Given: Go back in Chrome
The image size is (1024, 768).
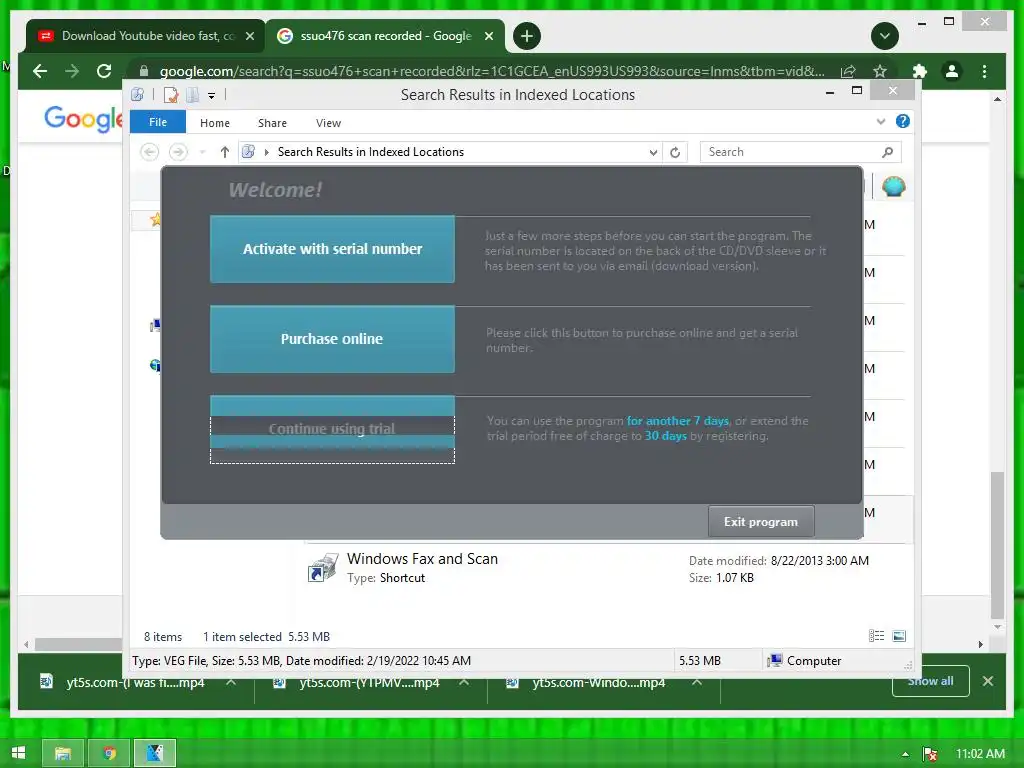Looking at the screenshot, I should (x=40, y=71).
